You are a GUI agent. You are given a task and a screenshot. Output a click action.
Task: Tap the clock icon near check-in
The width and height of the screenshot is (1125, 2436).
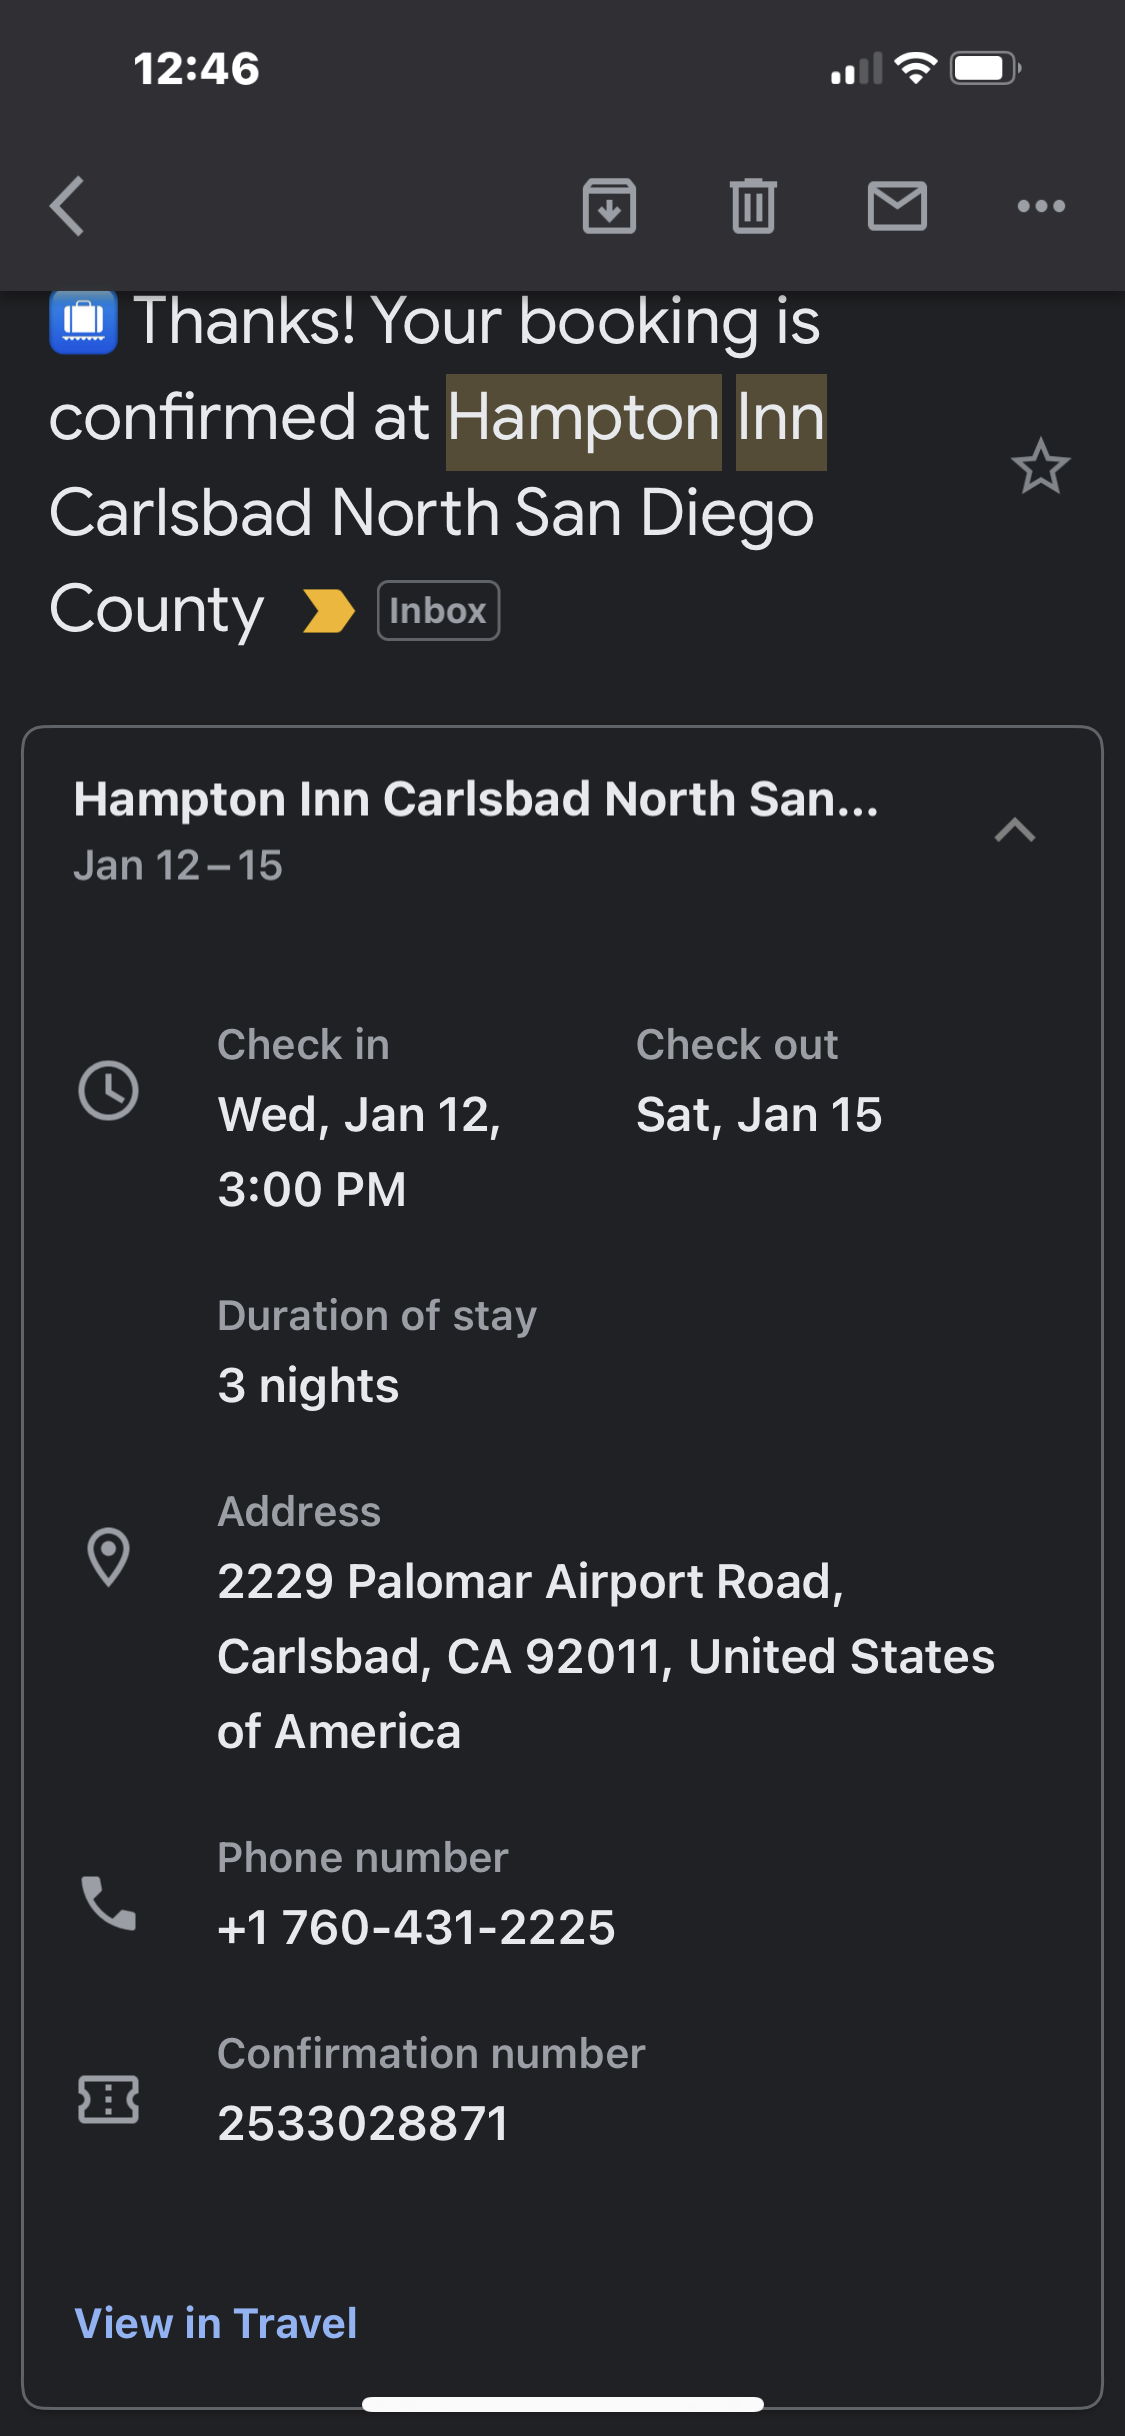pyautogui.click(x=108, y=1090)
